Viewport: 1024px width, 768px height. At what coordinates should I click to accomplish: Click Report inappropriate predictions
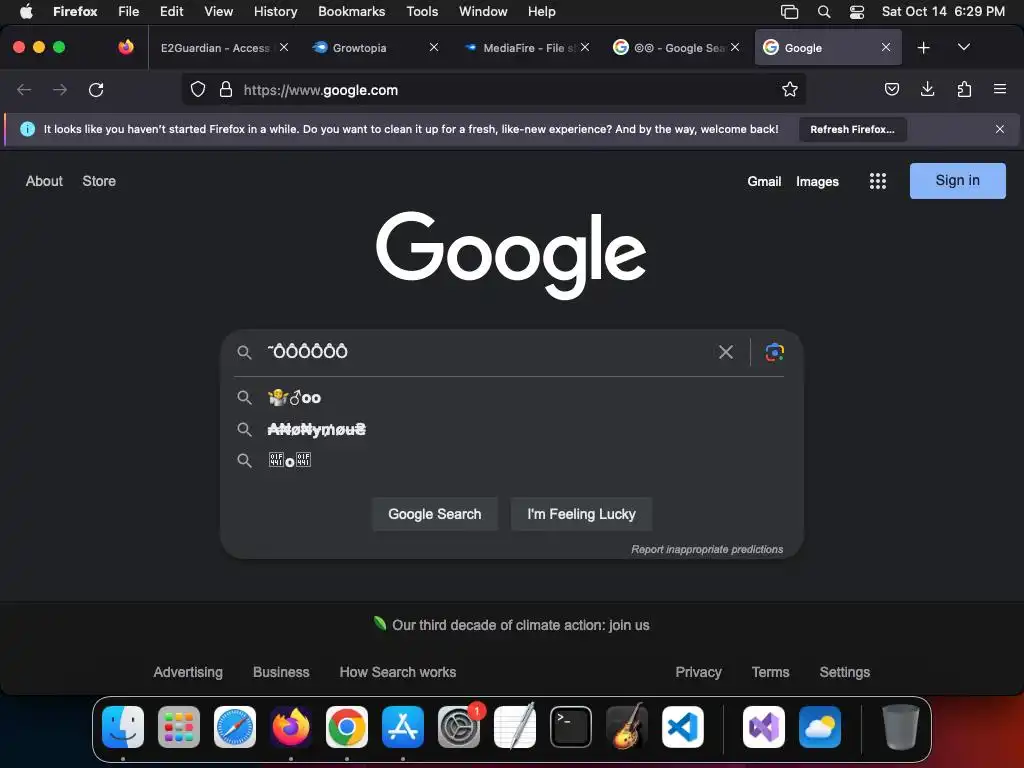[707, 549]
